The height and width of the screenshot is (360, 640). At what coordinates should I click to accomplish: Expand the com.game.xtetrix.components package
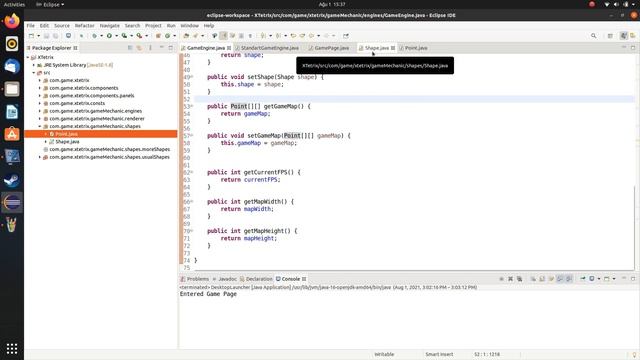(x=40, y=88)
